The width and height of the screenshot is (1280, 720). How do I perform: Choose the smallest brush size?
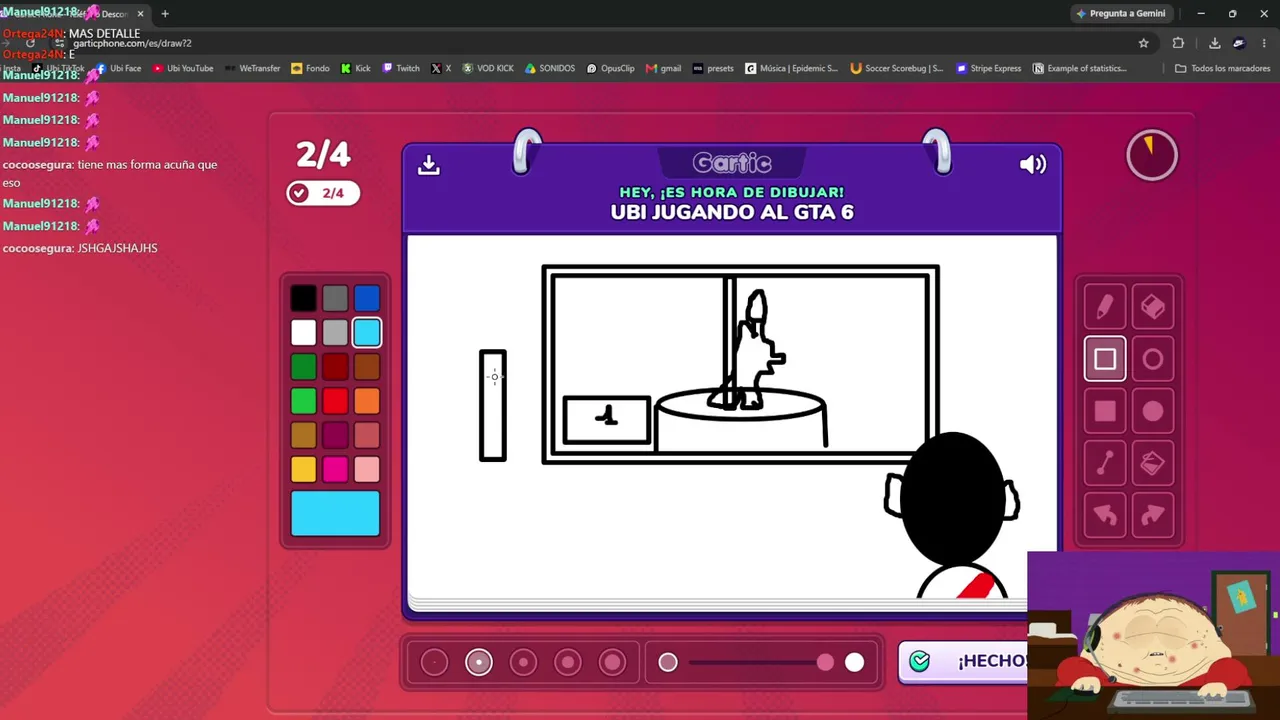coord(434,662)
